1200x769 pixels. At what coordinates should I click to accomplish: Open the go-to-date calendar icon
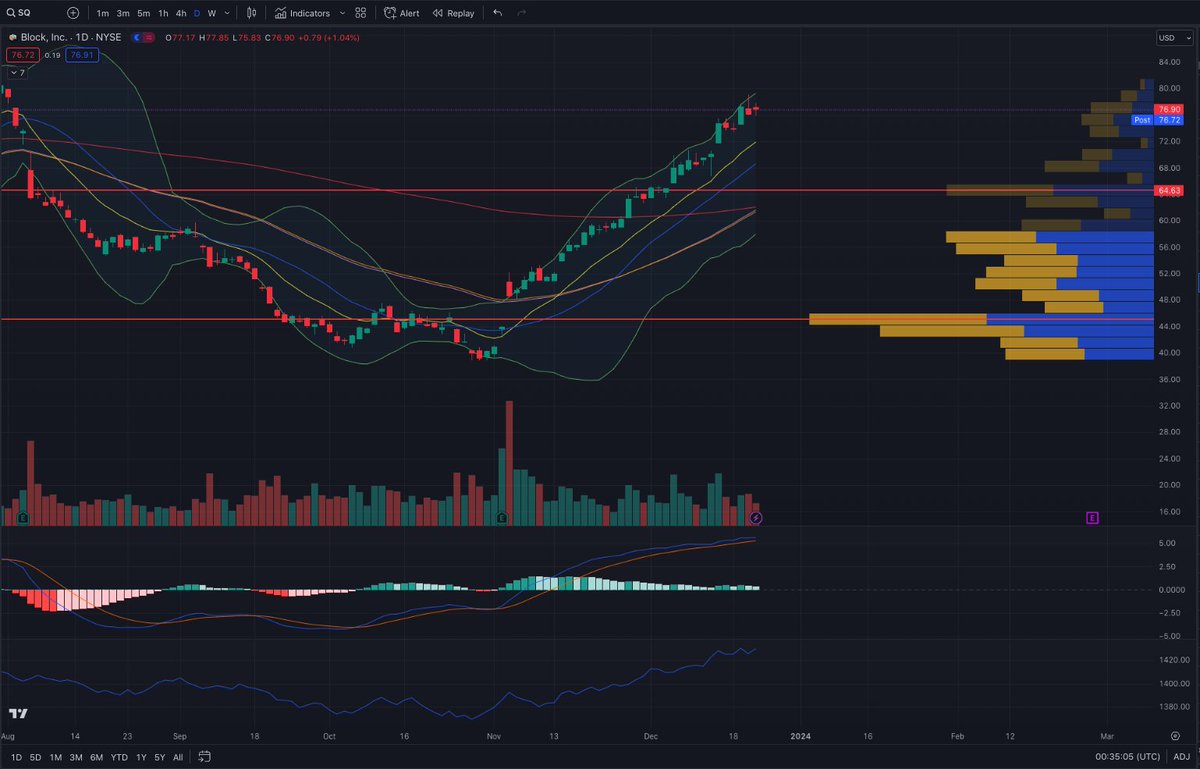point(204,756)
